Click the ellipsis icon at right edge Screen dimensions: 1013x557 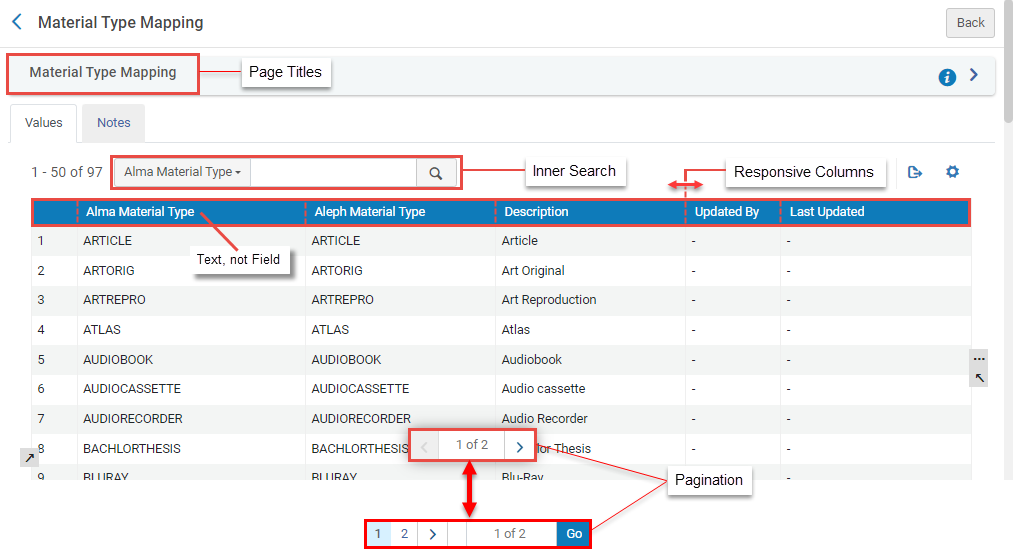[979, 358]
